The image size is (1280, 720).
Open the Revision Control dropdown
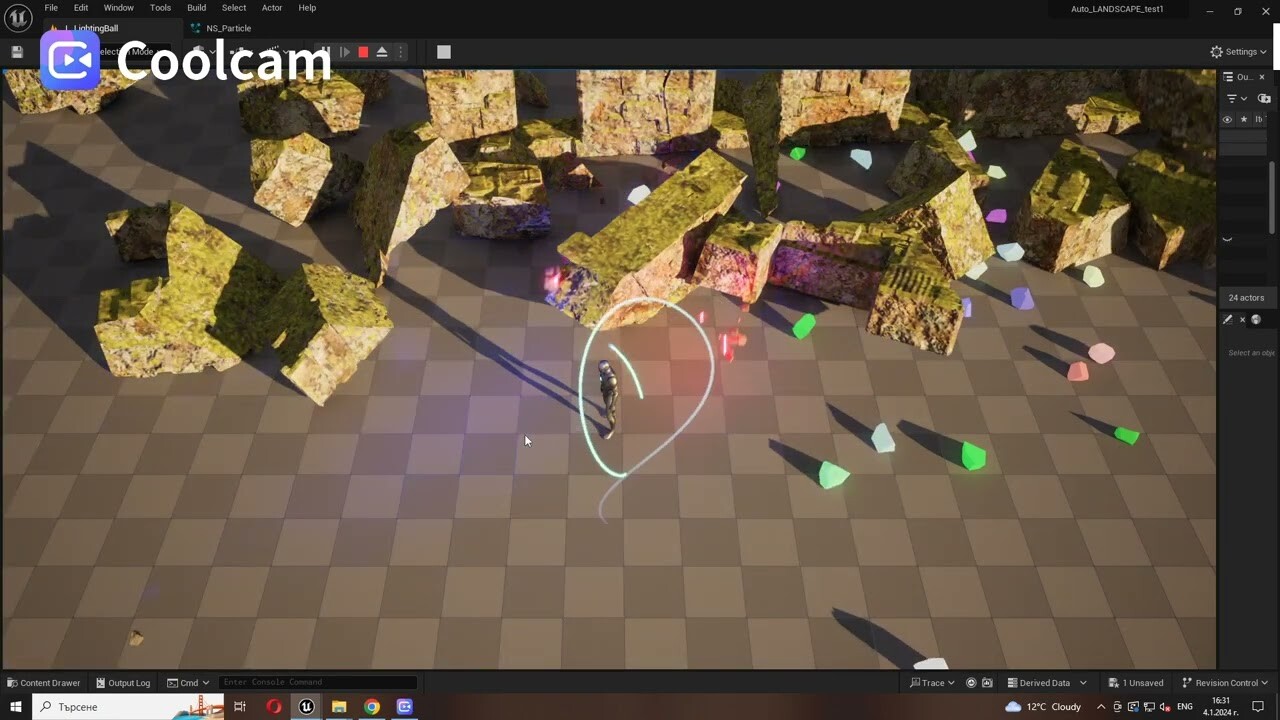[x=1224, y=682]
